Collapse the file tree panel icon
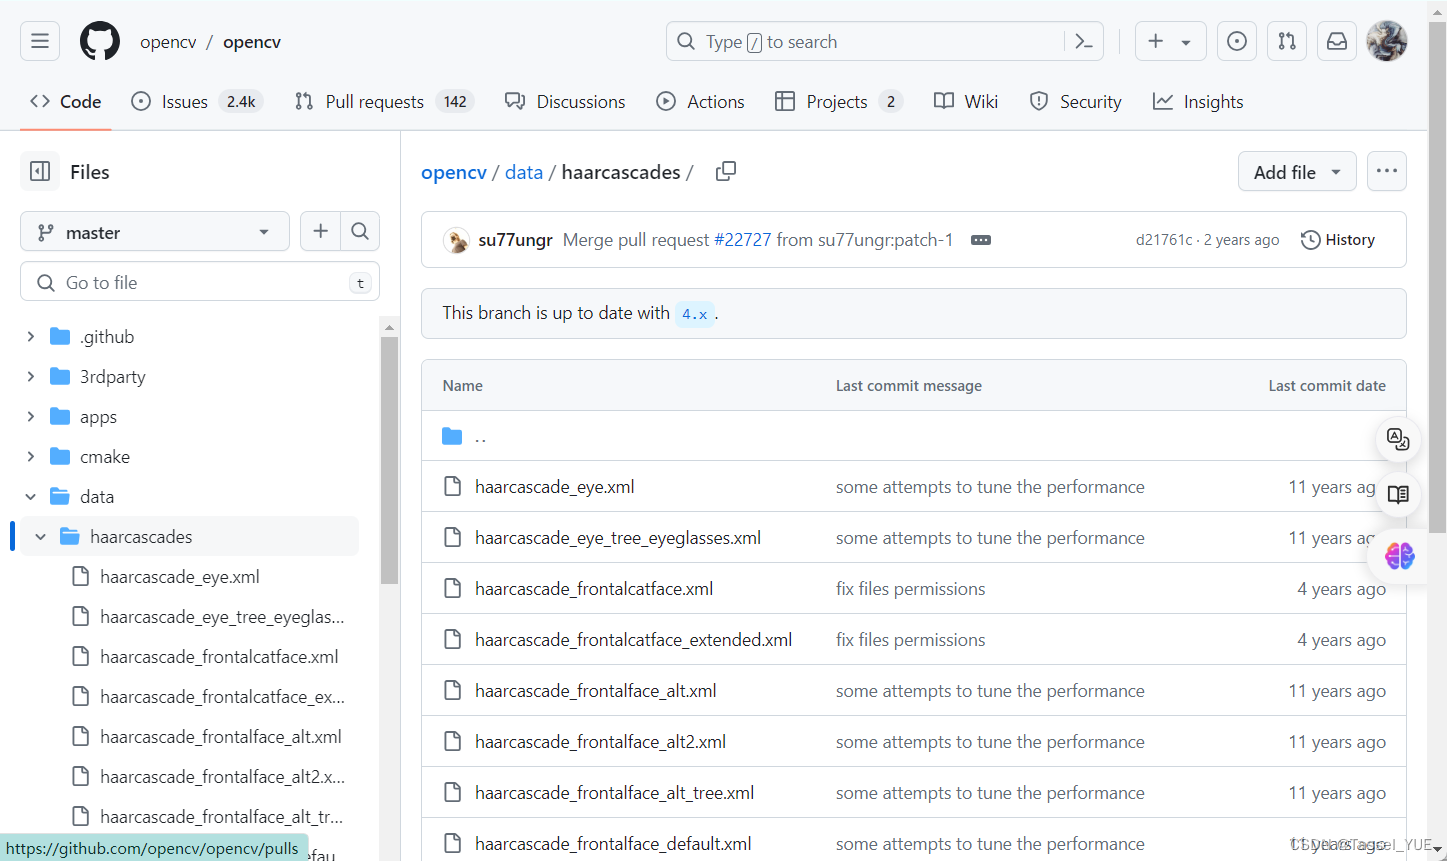This screenshot has width=1447, height=861. coord(40,172)
